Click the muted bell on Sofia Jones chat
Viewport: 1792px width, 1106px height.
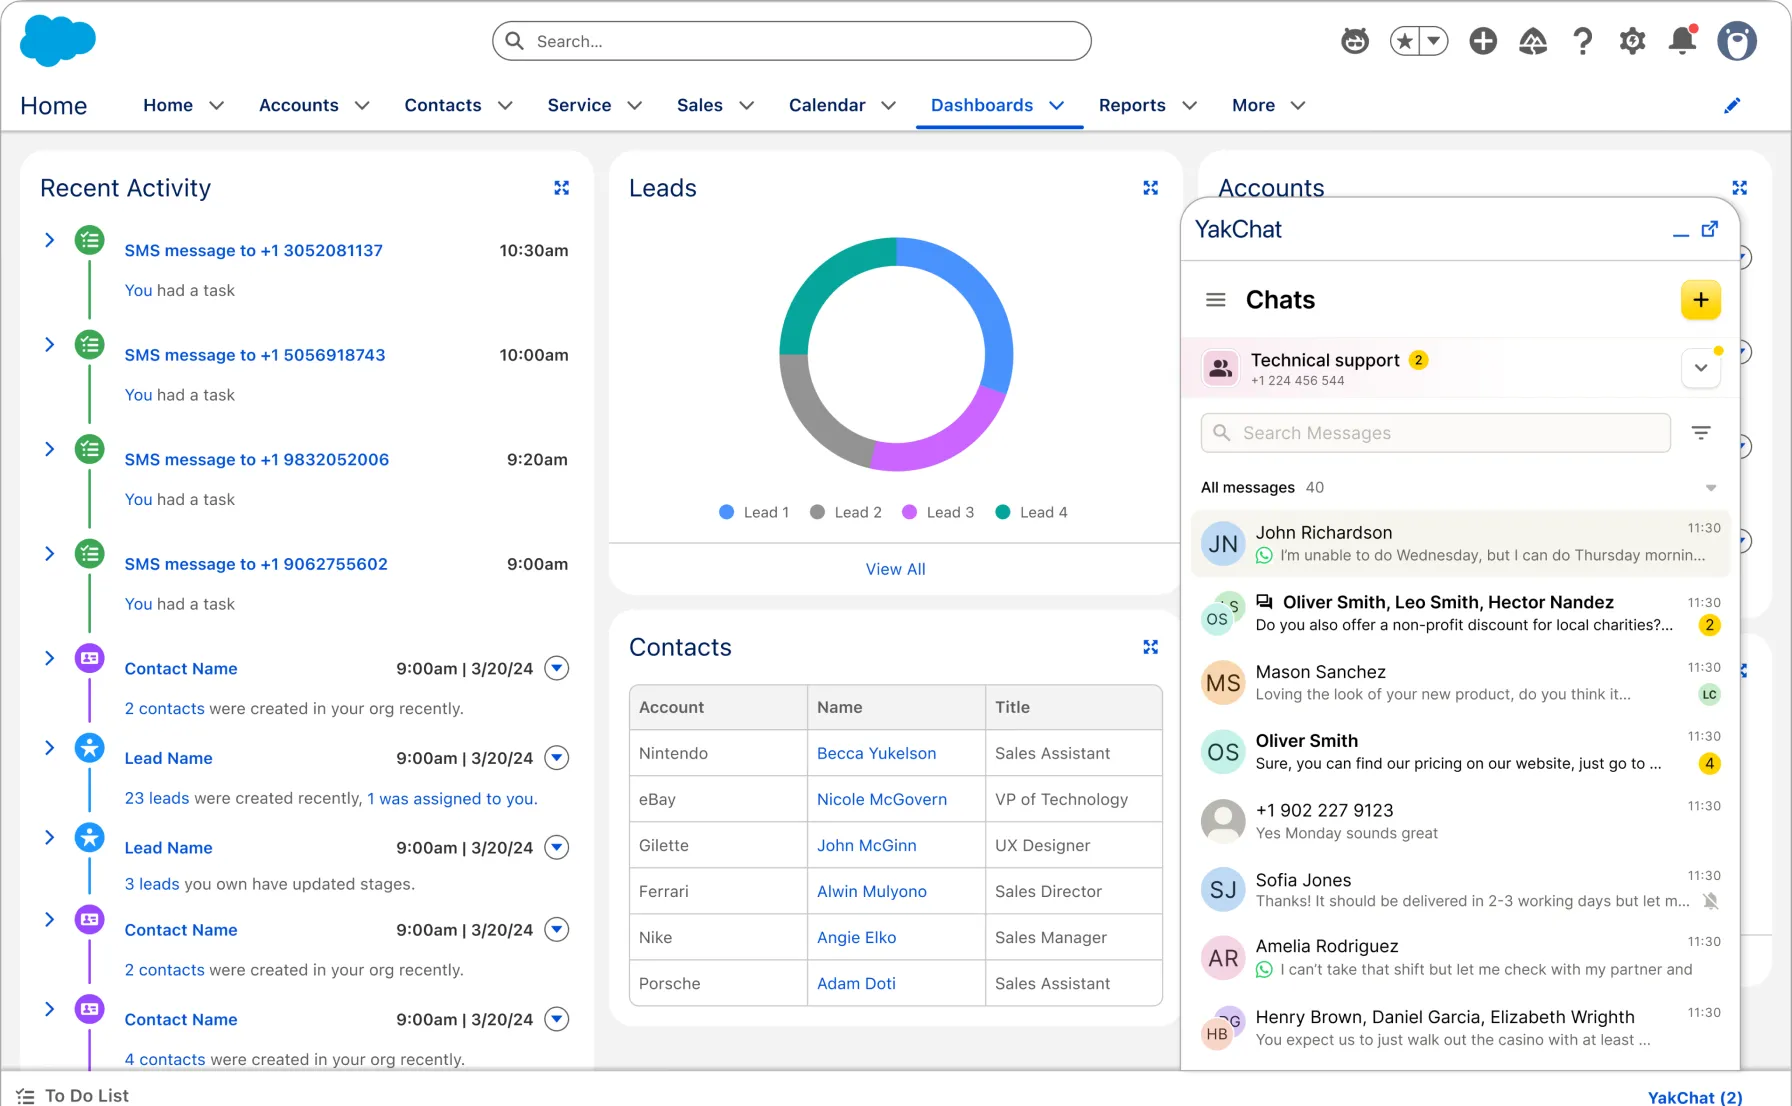[x=1710, y=901]
